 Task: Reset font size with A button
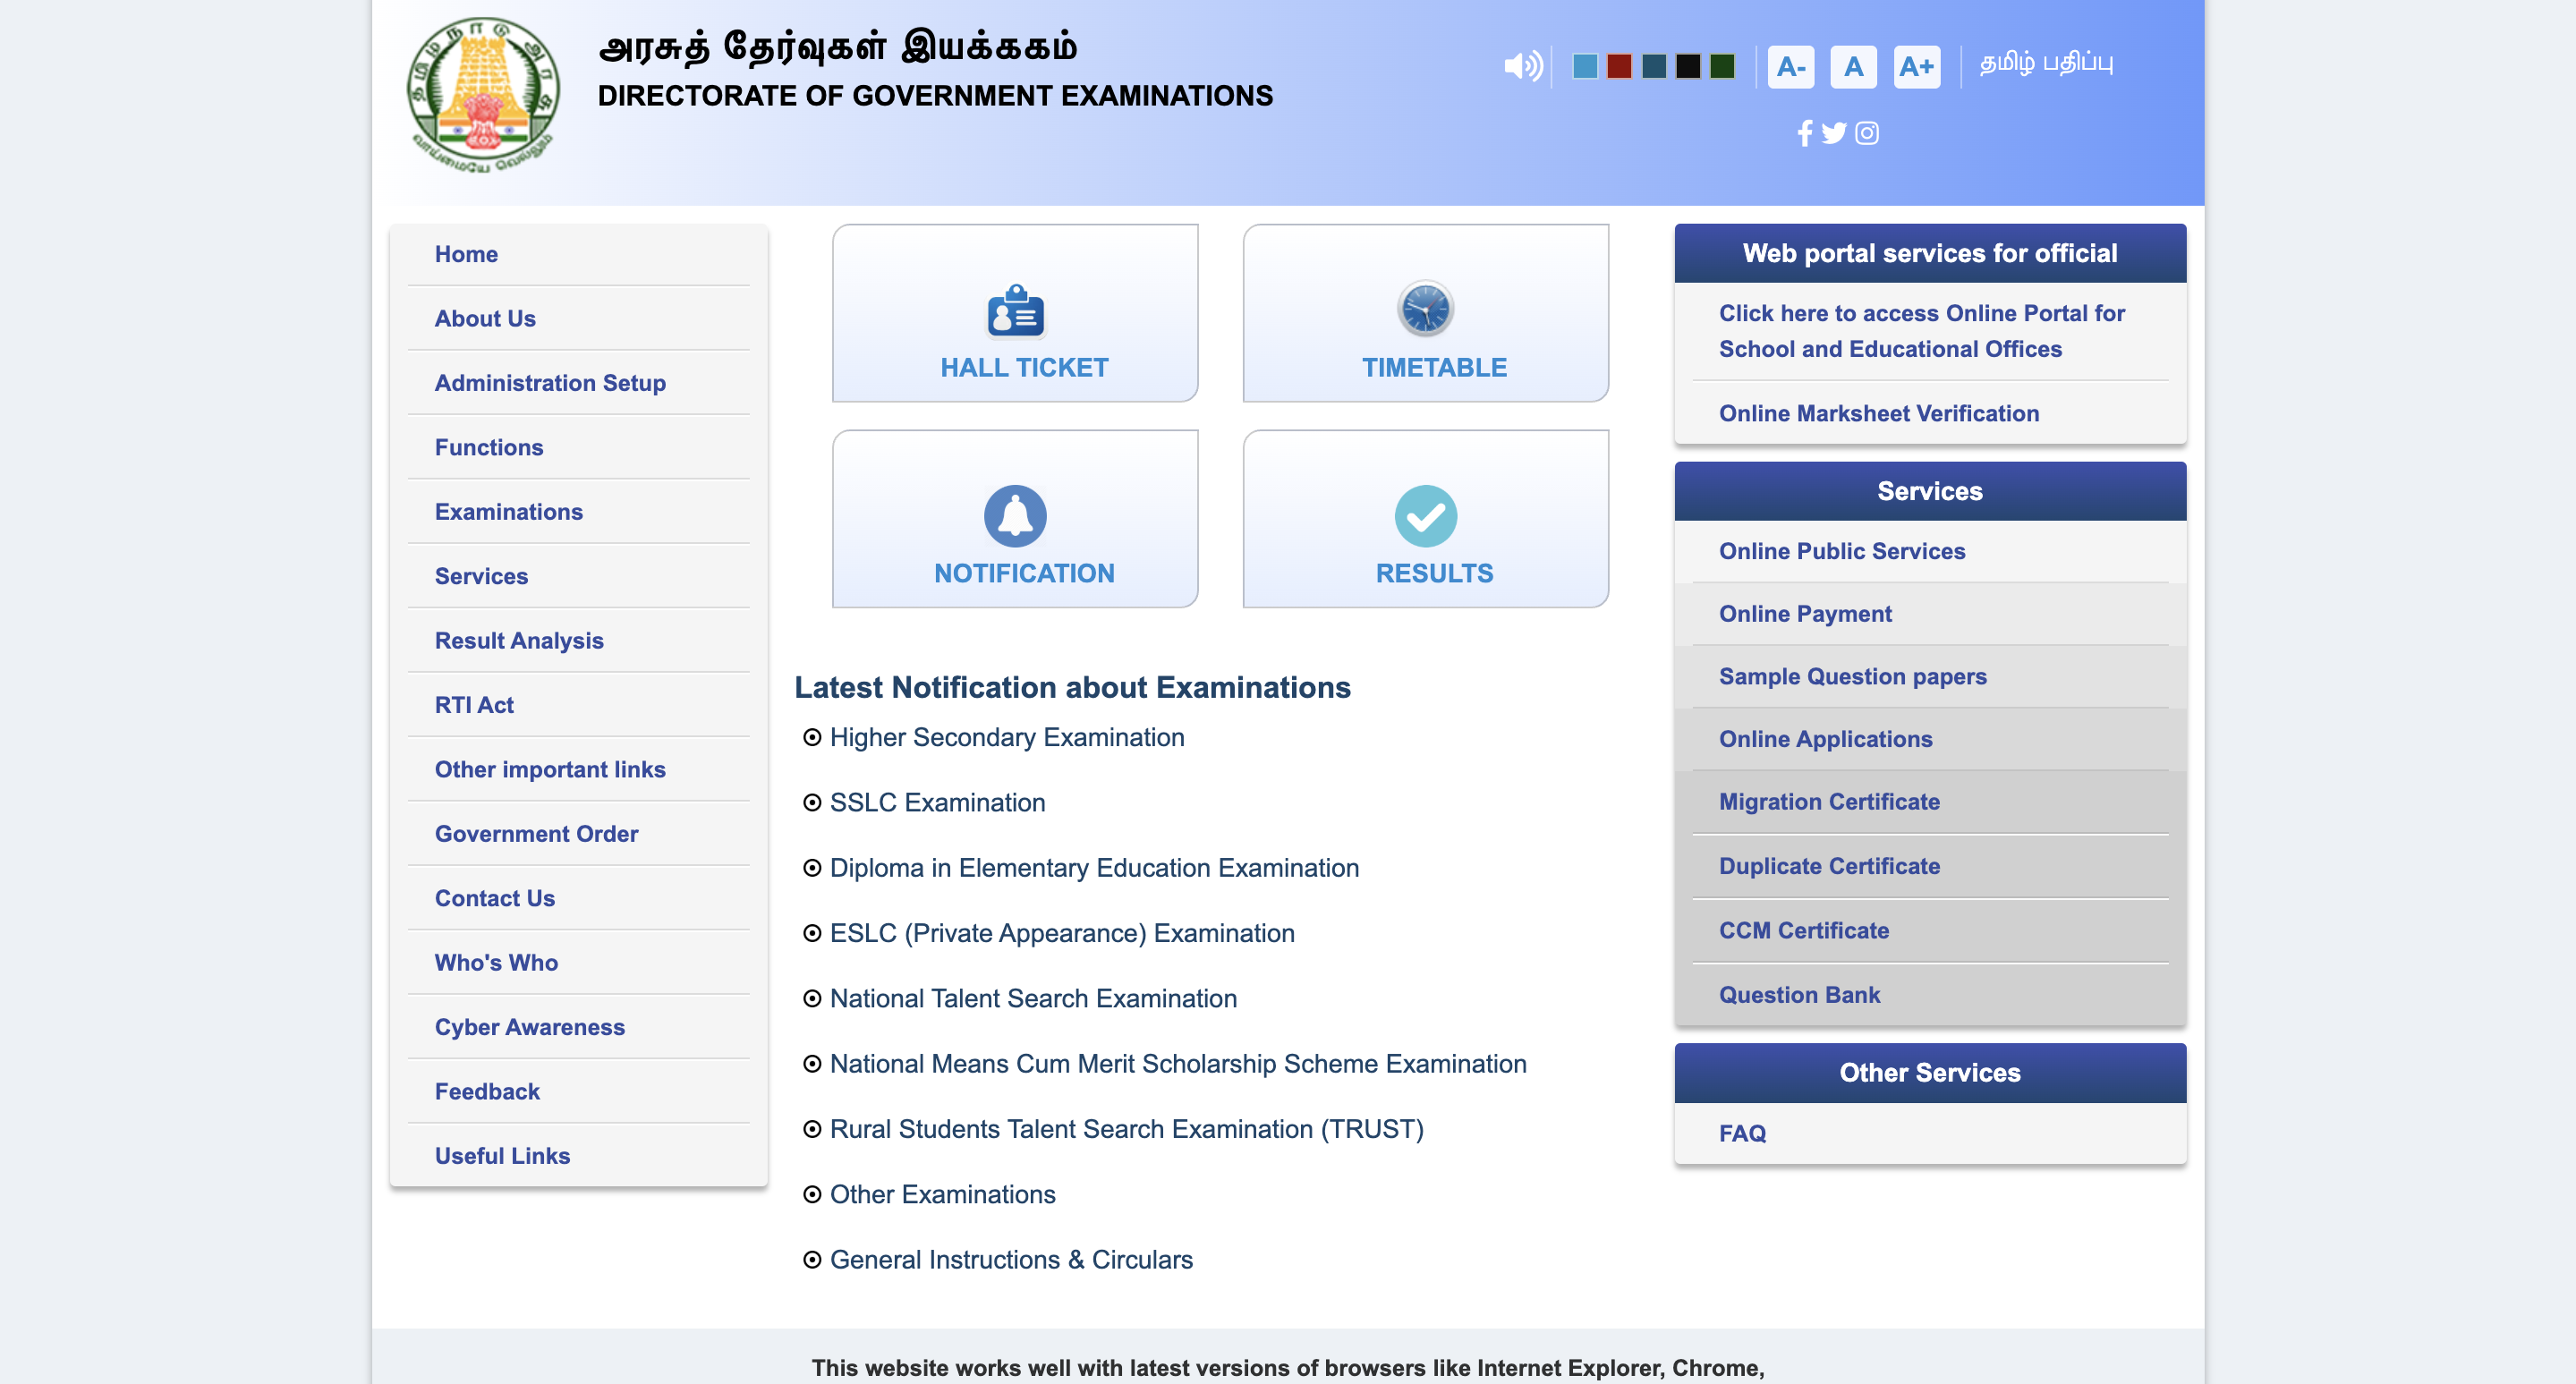pyautogui.click(x=1853, y=67)
